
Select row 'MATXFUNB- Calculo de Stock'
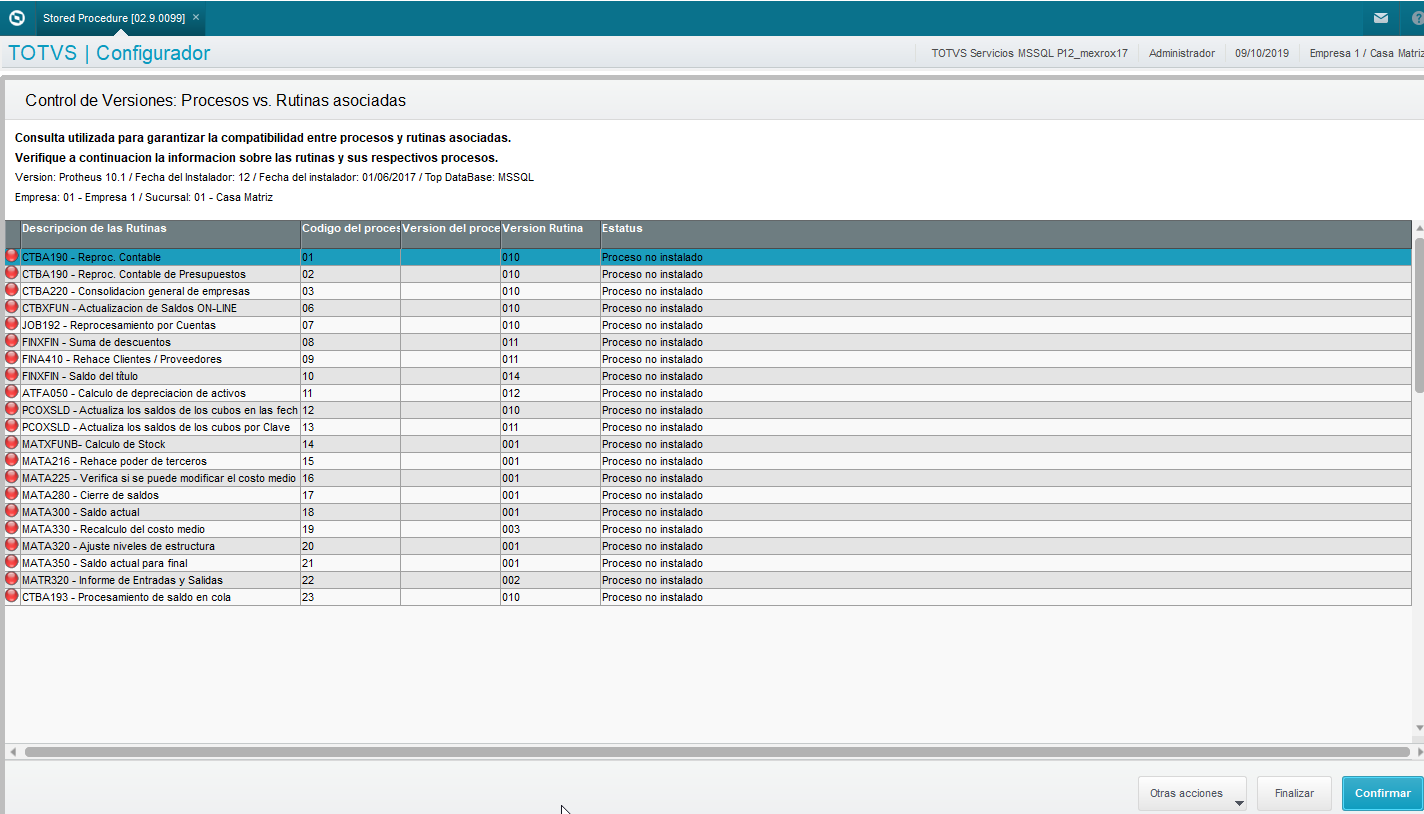[708, 444]
